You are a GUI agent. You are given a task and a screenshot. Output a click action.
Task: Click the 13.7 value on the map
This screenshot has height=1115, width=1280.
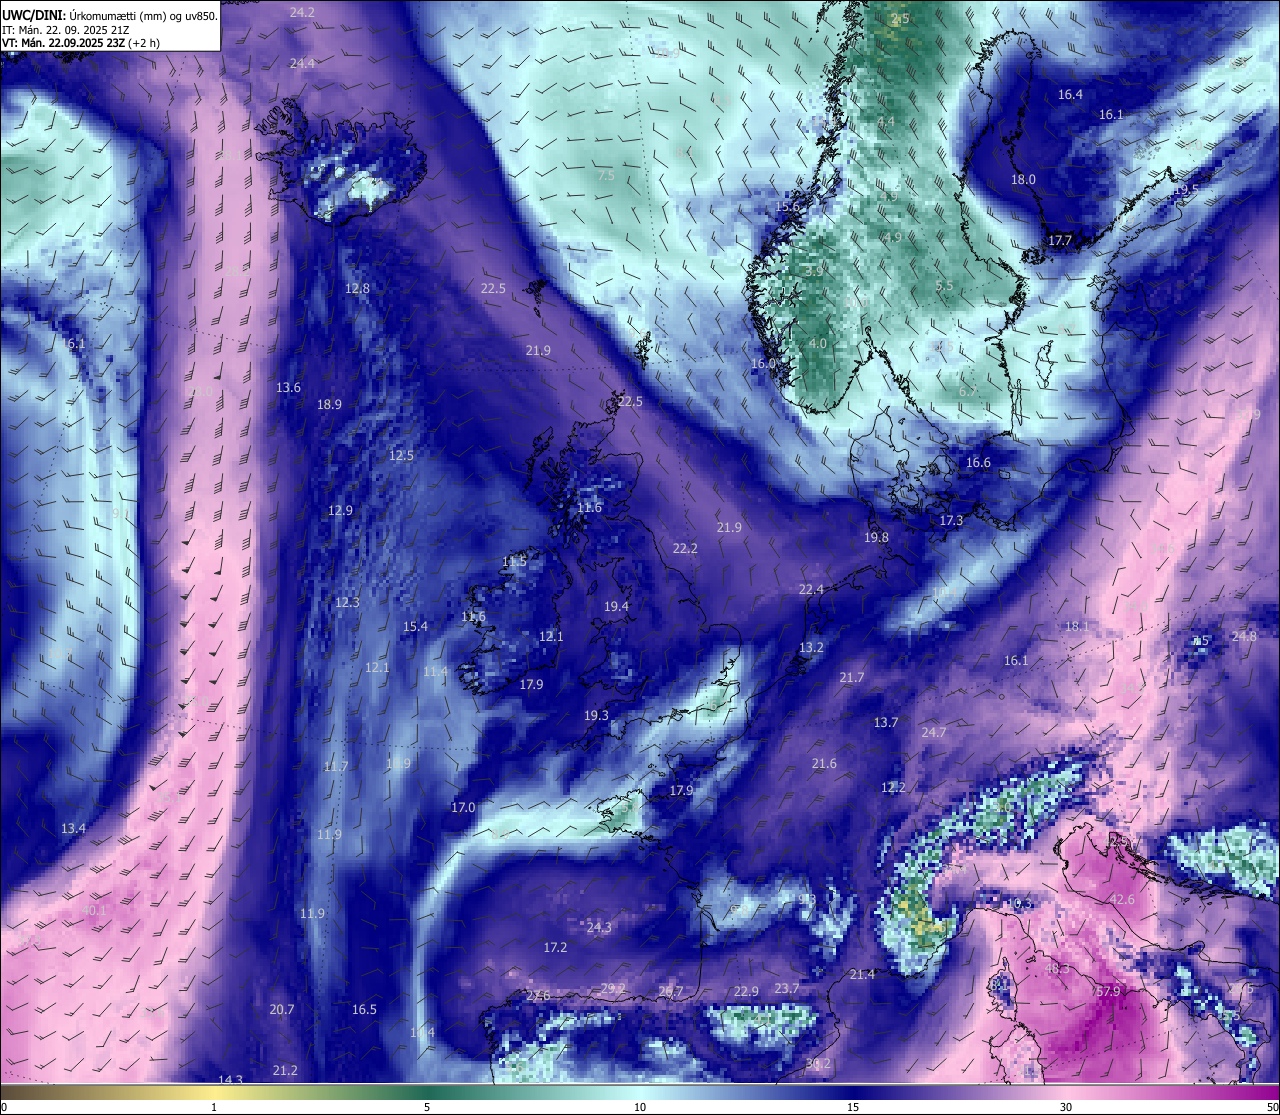(x=886, y=722)
